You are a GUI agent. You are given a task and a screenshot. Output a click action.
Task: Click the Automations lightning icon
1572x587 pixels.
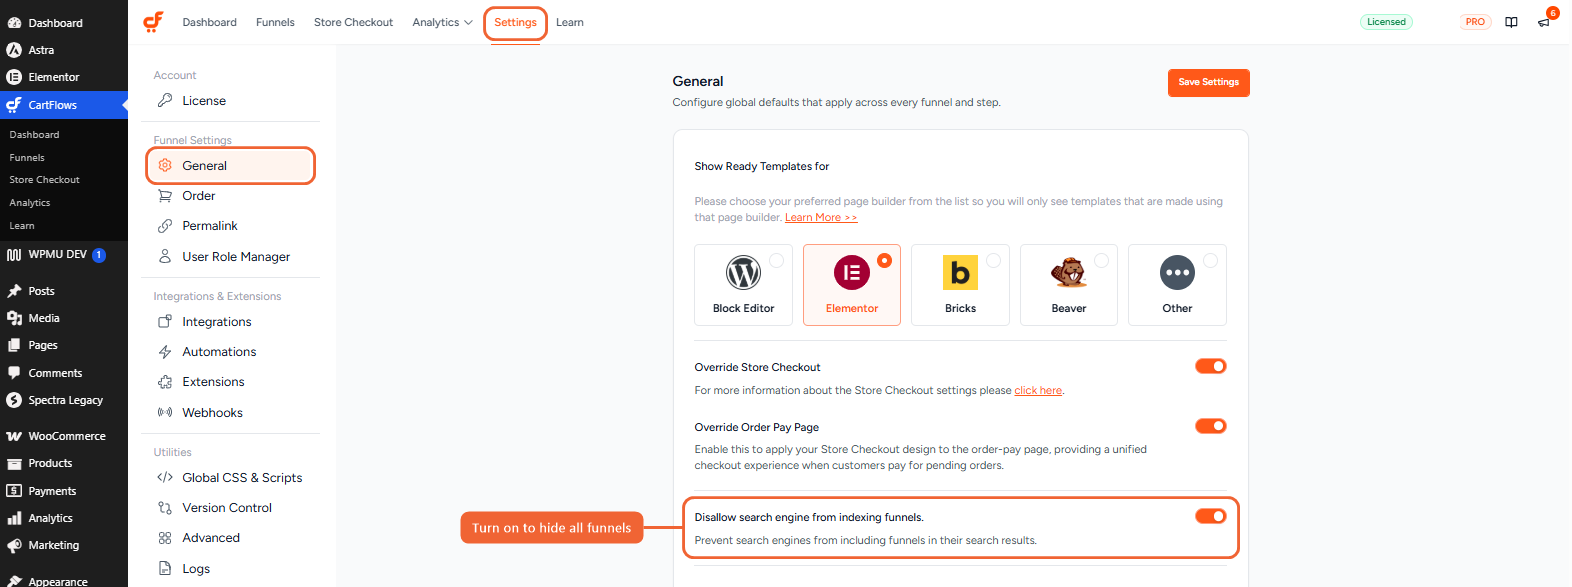tap(165, 352)
